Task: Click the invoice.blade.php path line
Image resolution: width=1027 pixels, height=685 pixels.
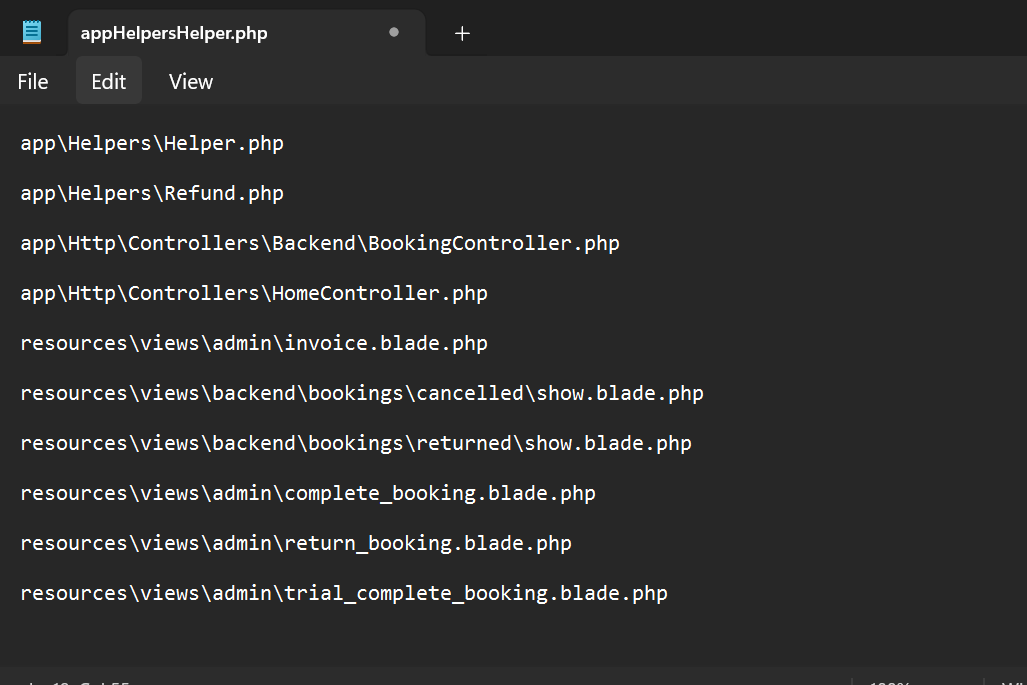Action: click(254, 343)
